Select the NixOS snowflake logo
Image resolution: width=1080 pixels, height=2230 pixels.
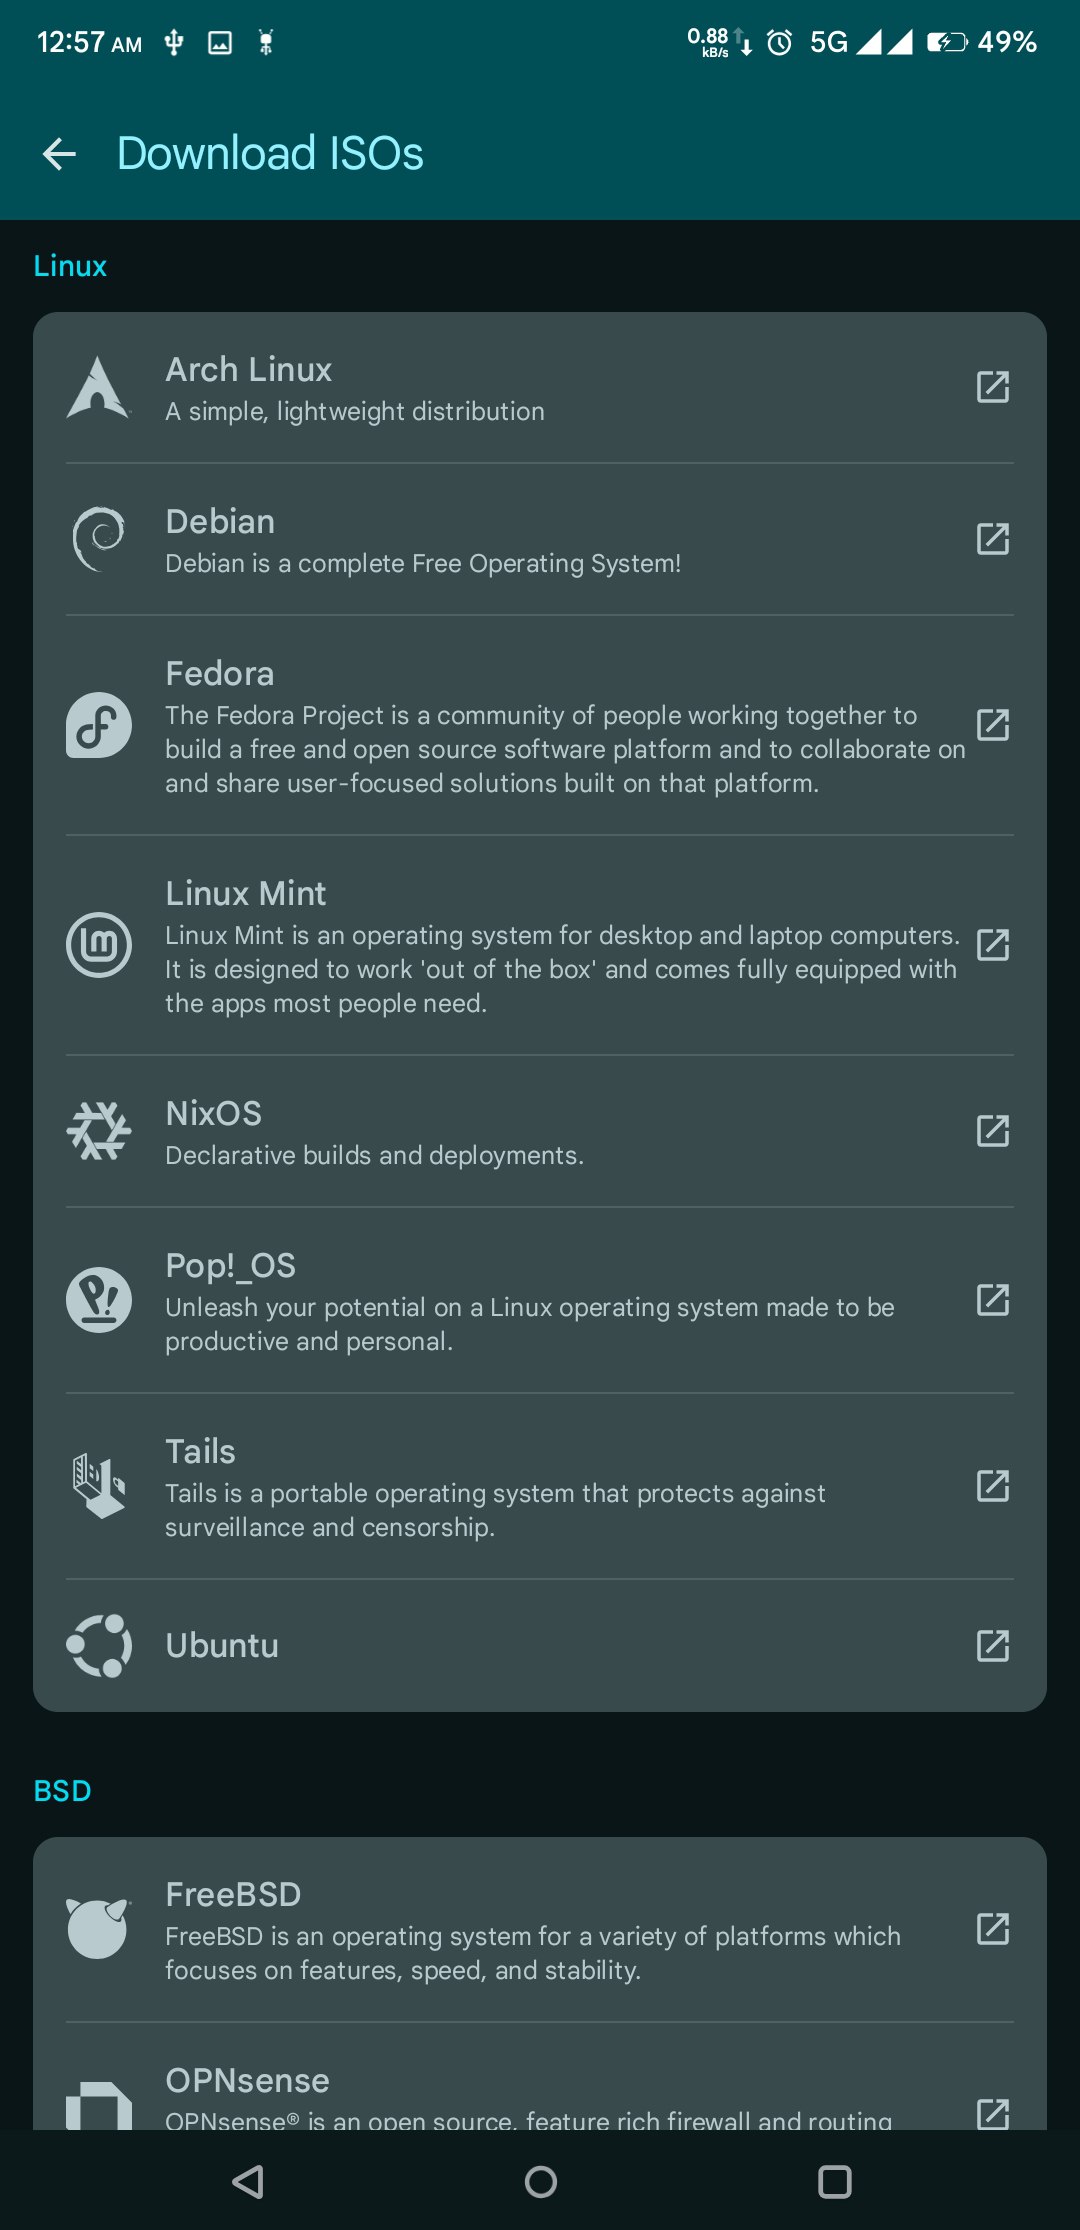pyautogui.click(x=98, y=1130)
